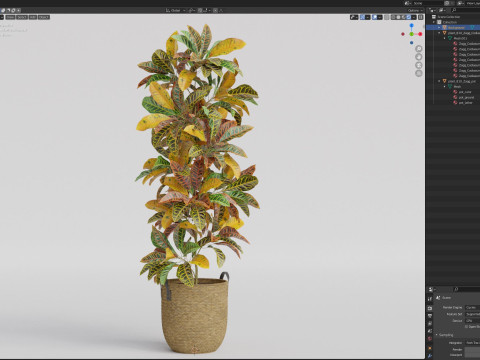480x360 pixels.
Task: Open the scene browse selector in top bar
Action: click(409, 3)
